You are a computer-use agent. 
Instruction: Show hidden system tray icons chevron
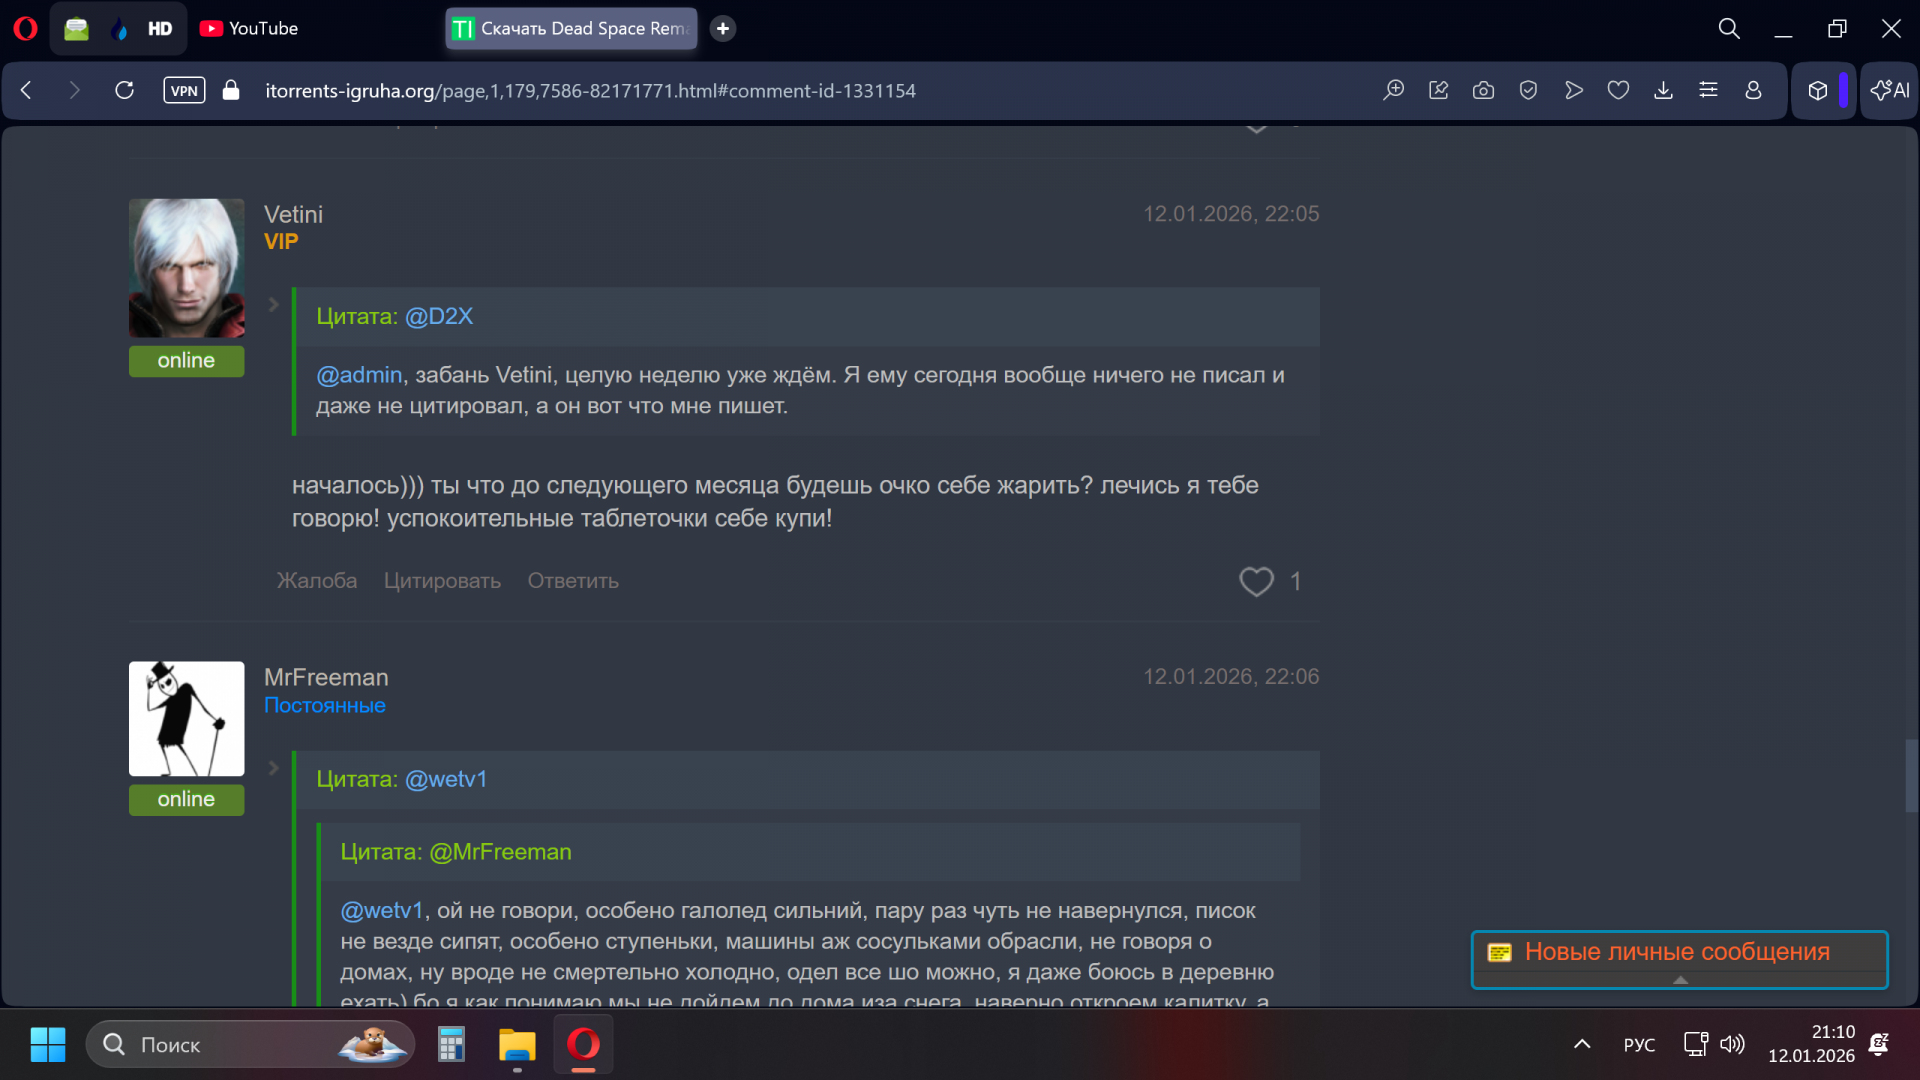point(1582,1045)
